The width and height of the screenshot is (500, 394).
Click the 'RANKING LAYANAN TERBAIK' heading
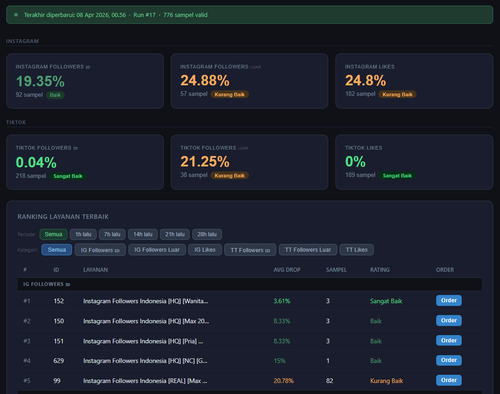(63, 217)
